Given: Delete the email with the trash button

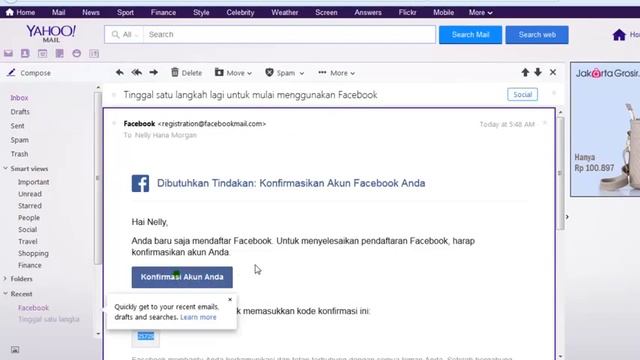Looking at the screenshot, I should coord(187,73).
